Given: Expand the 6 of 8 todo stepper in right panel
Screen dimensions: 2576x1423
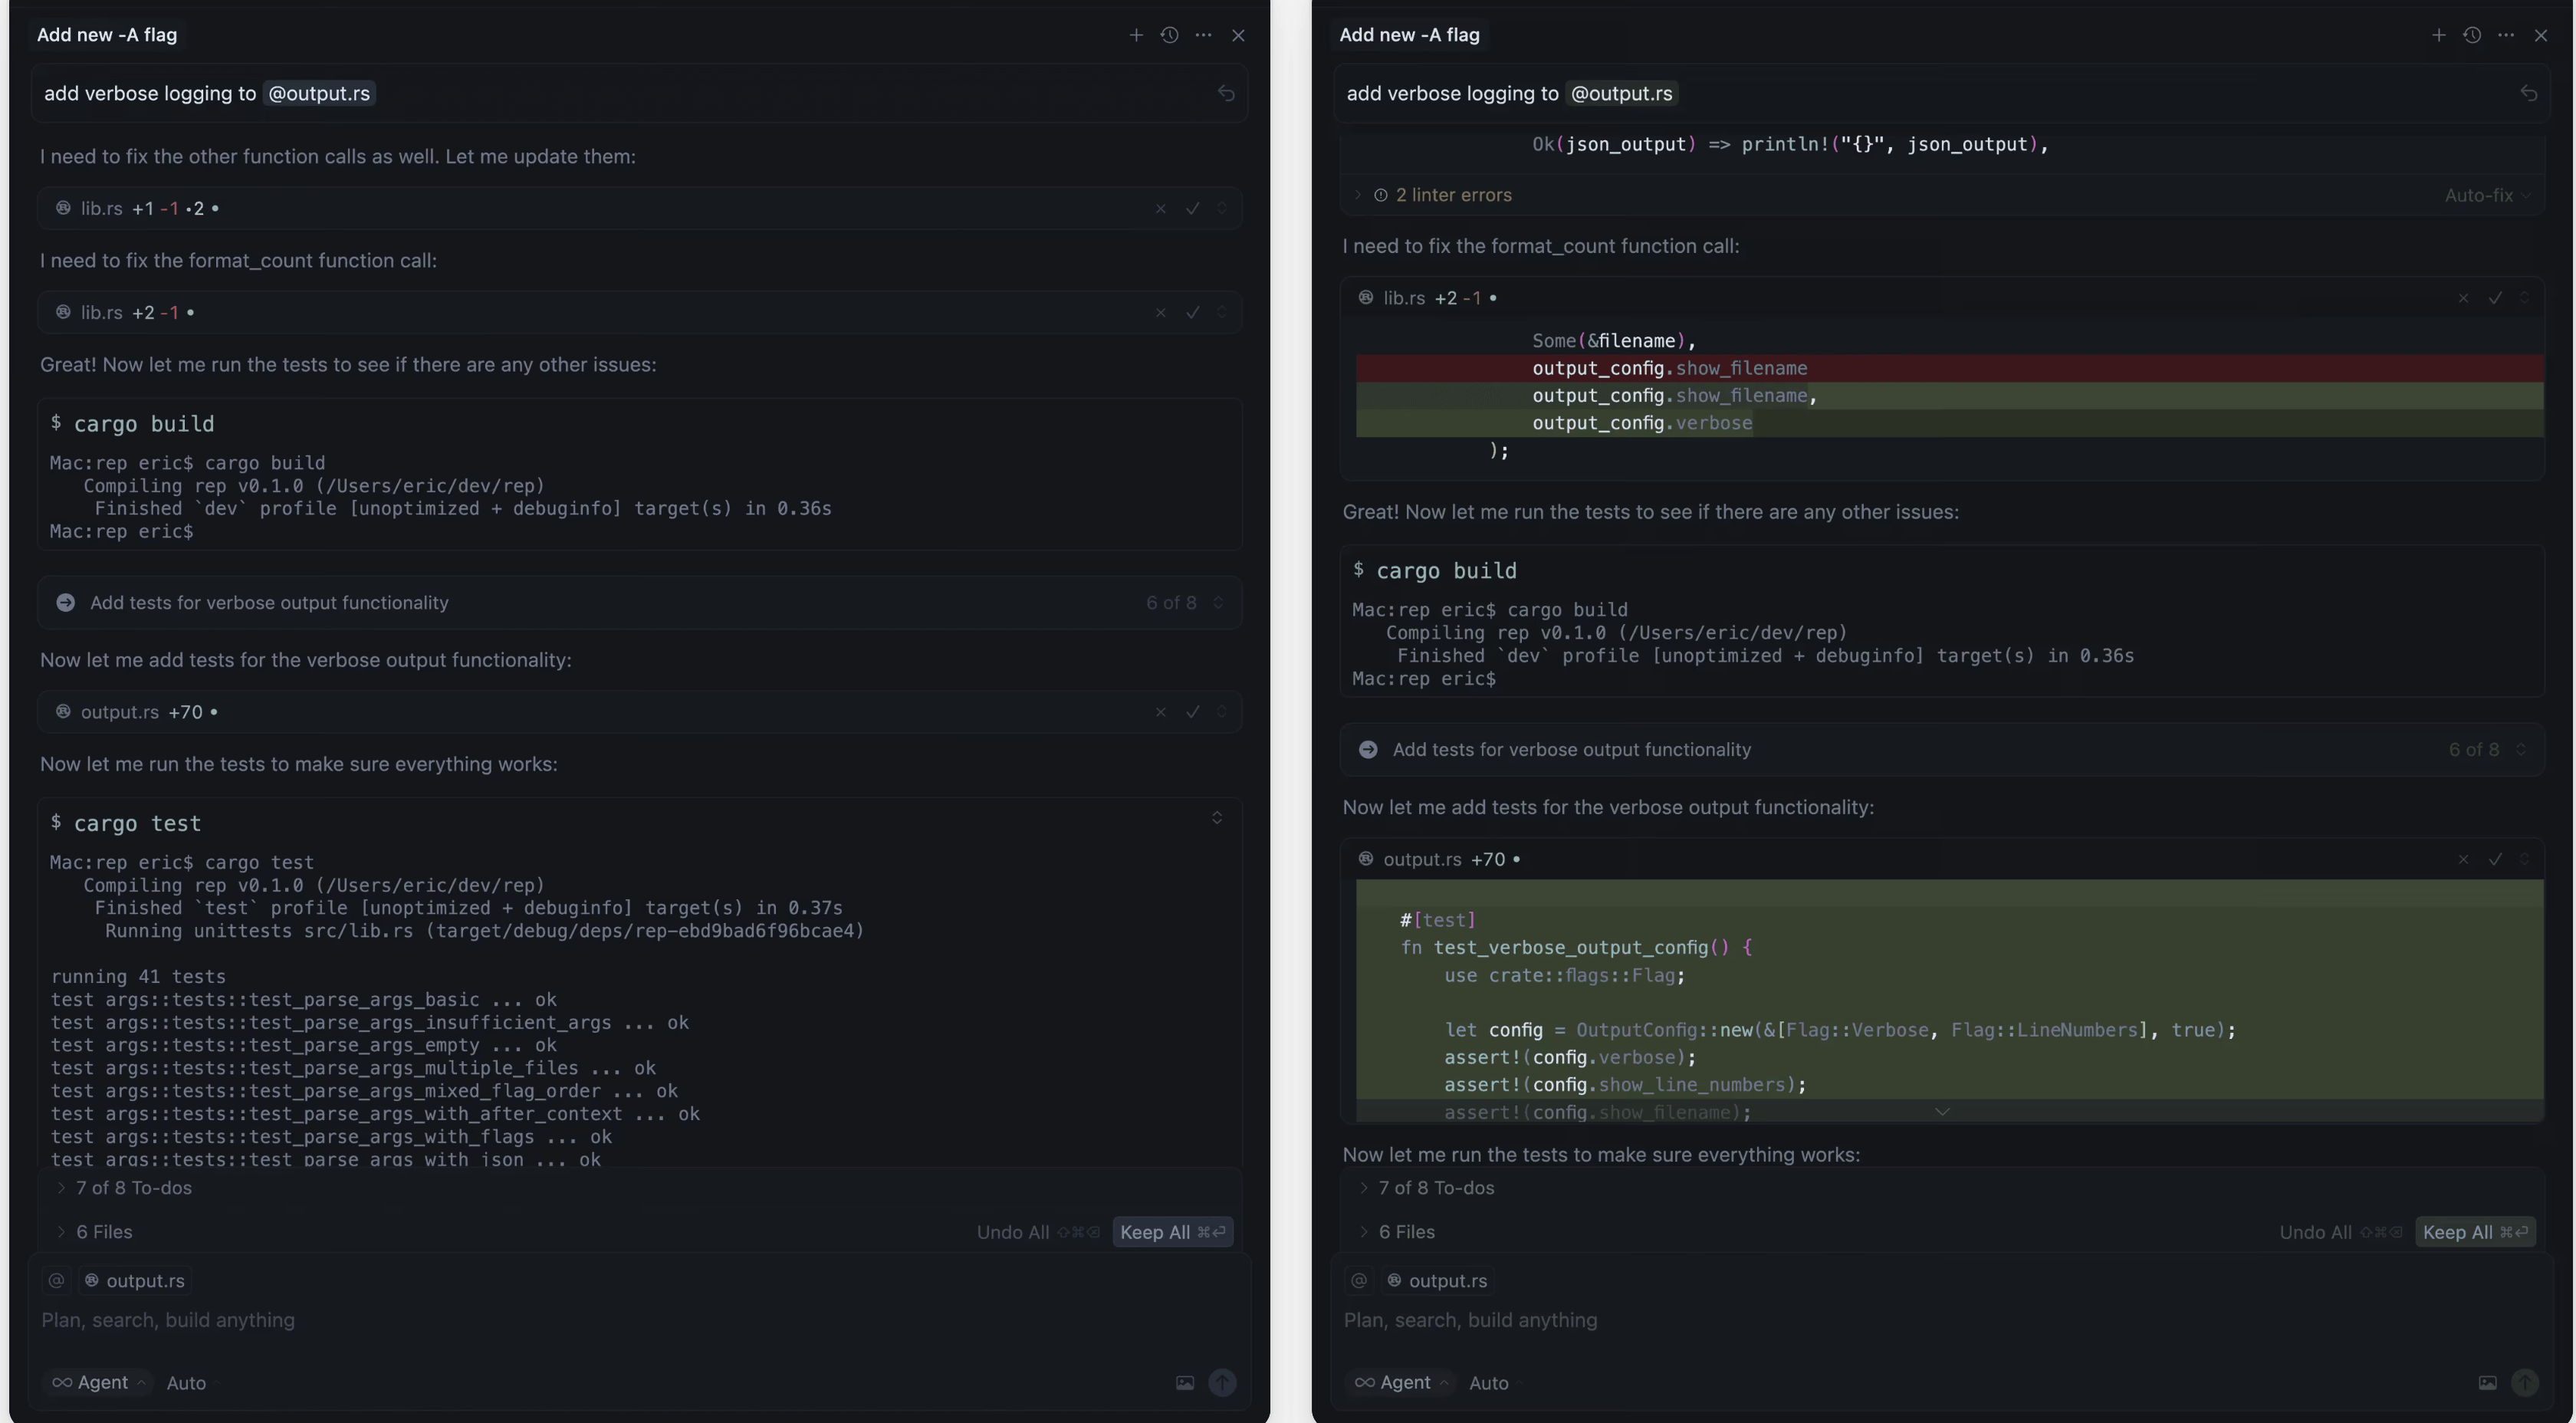Looking at the screenshot, I should click(2521, 750).
